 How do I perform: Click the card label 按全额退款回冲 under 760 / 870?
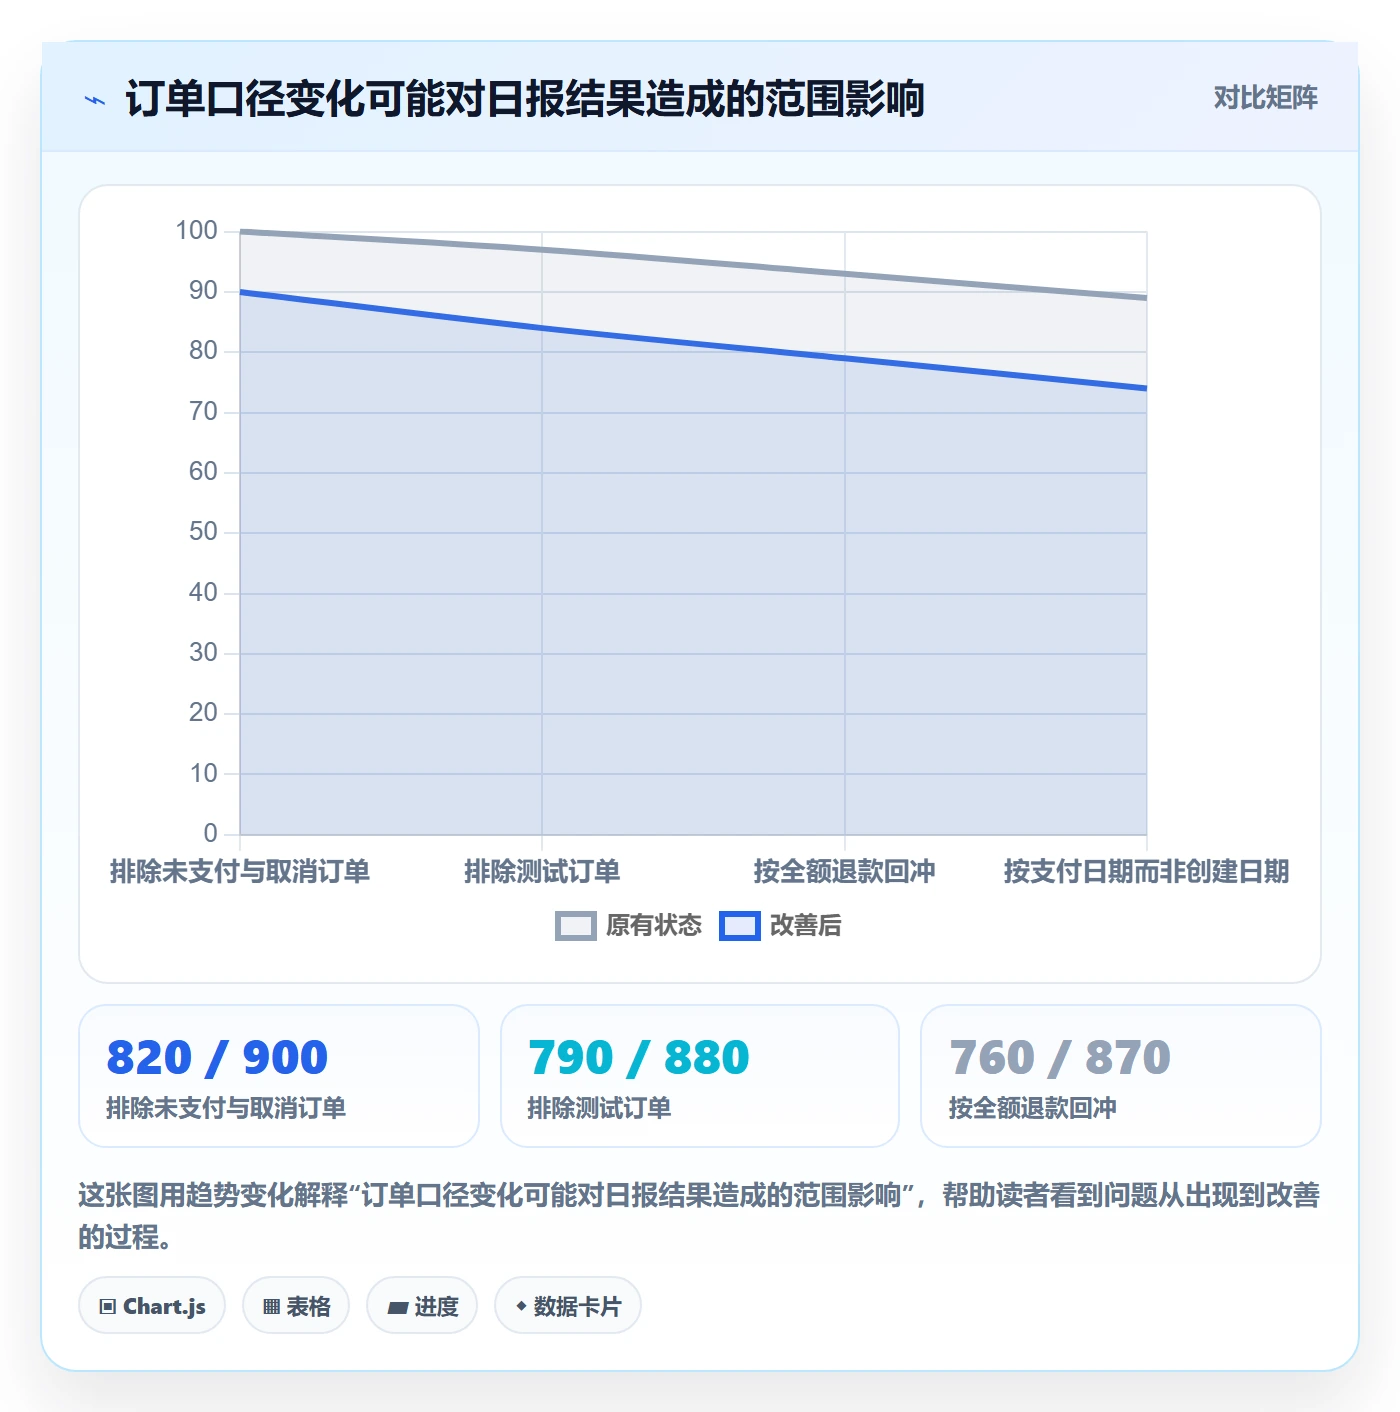[1033, 1108]
